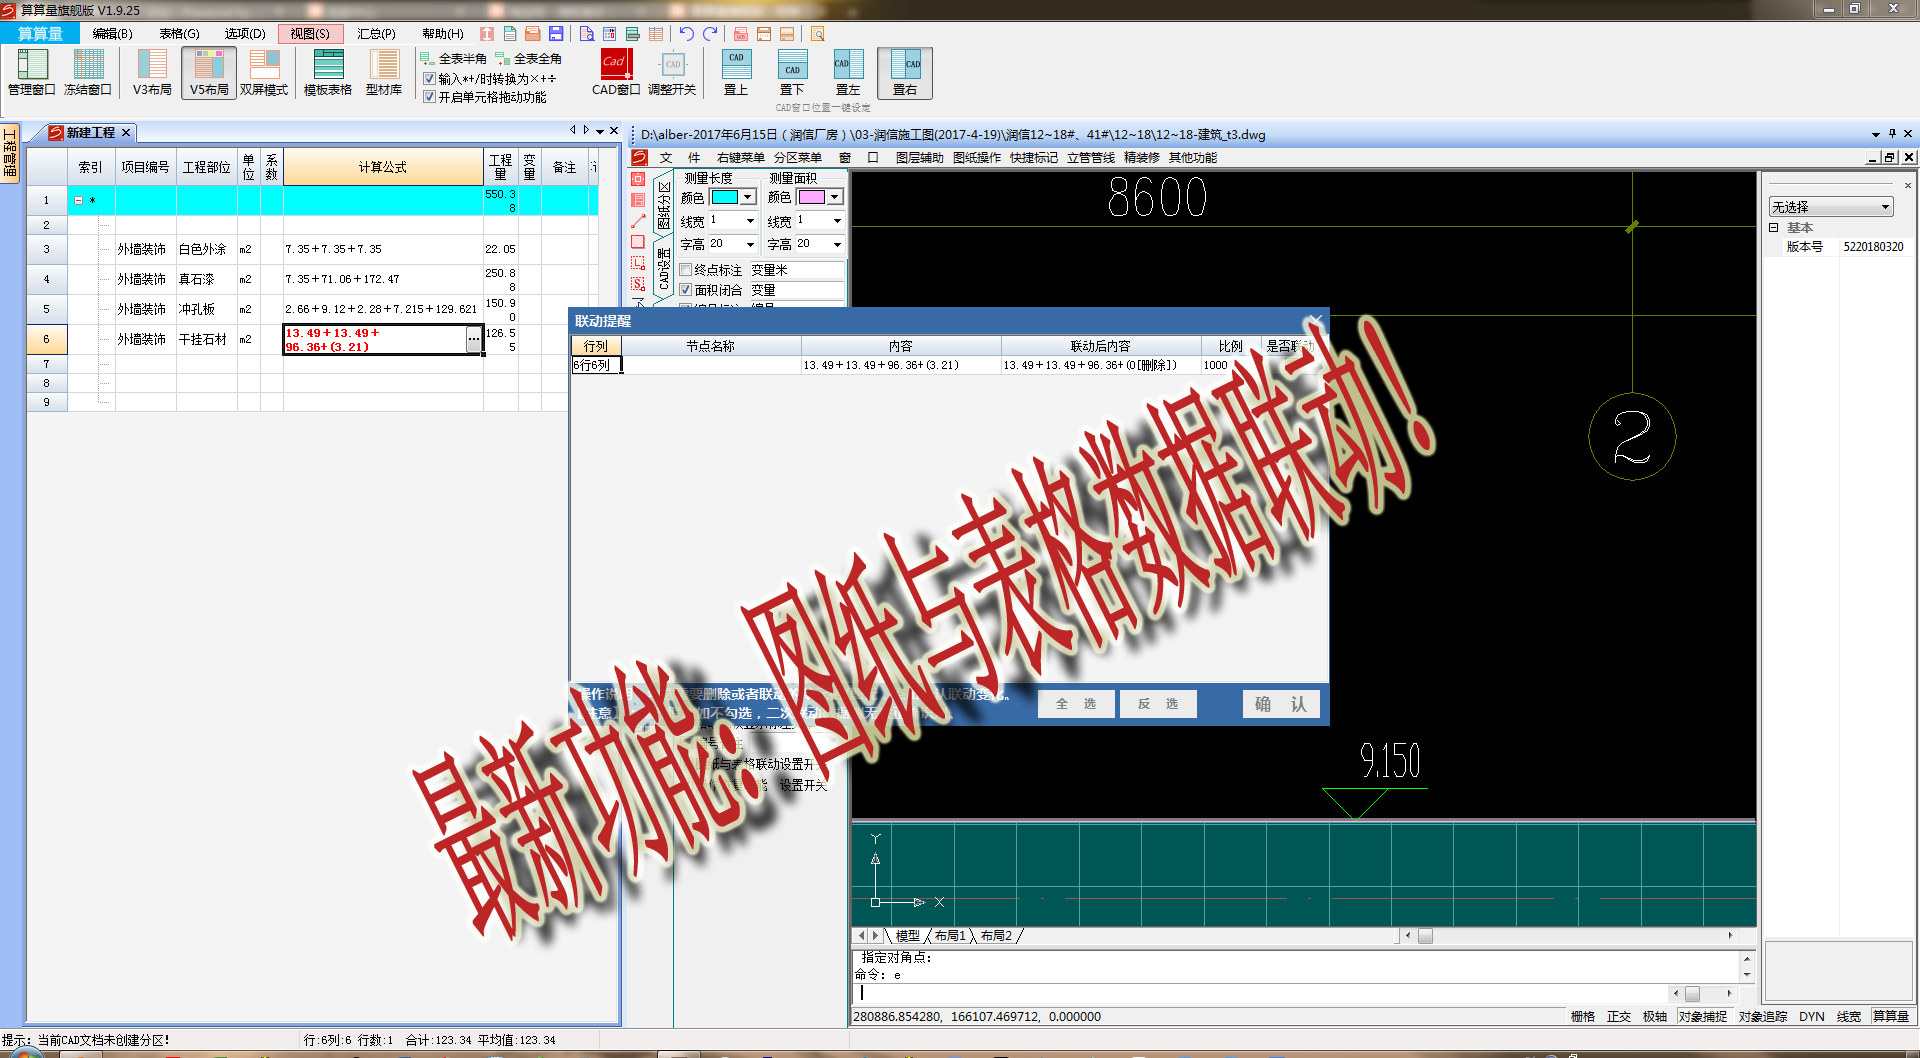
Task: Dock CAD window to left with 置左
Action: click(848, 72)
